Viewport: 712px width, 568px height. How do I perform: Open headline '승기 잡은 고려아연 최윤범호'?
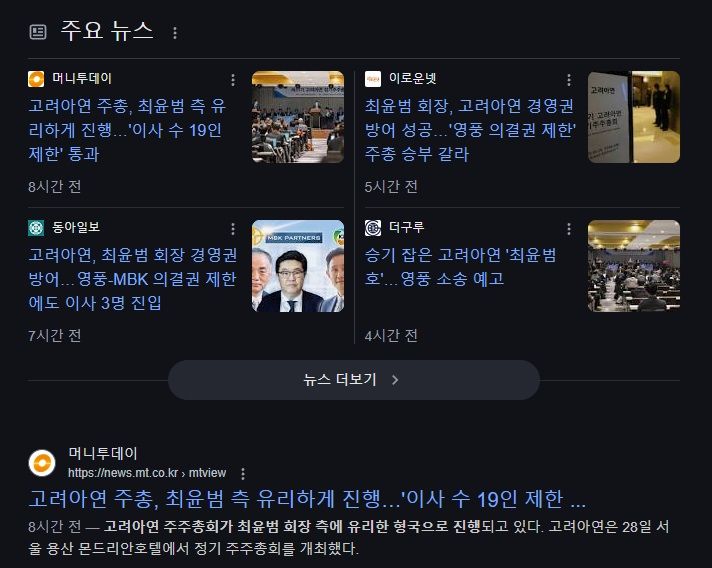pyautogui.click(x=460, y=267)
